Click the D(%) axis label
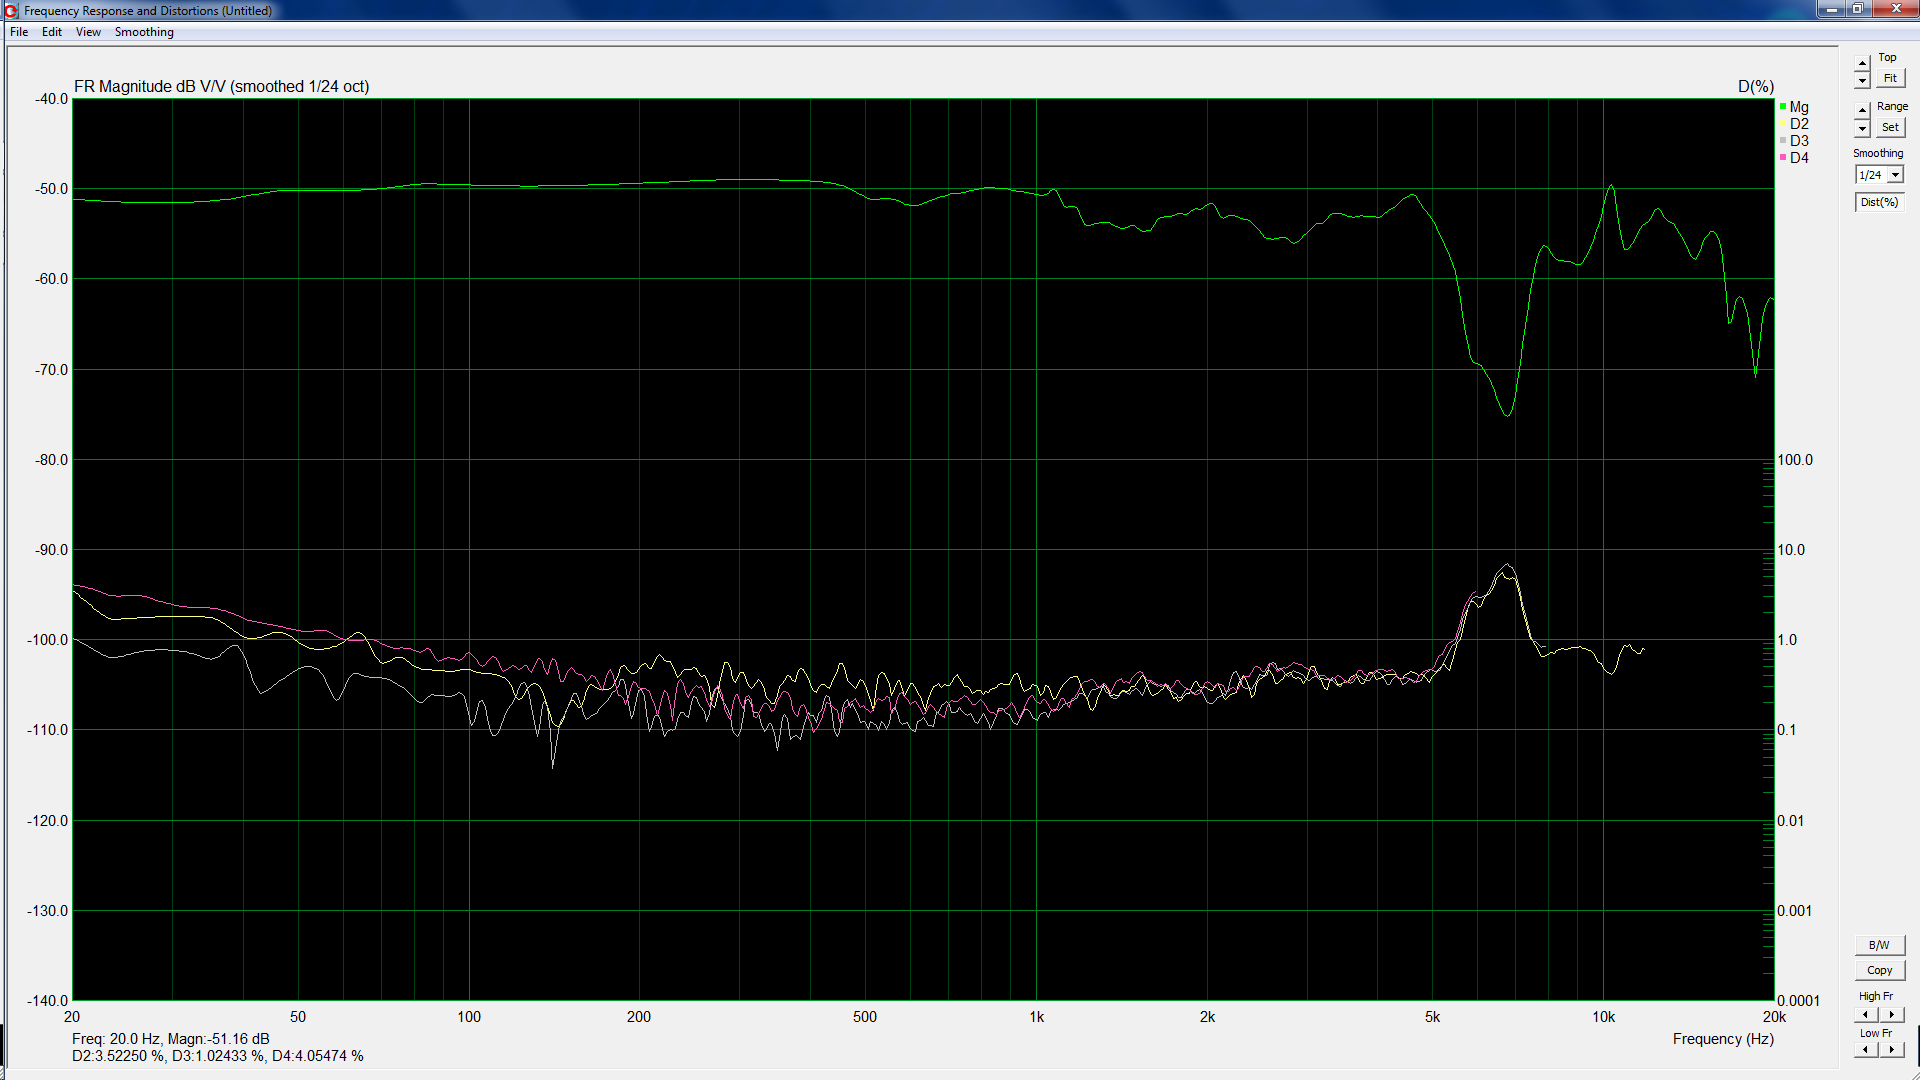 click(1756, 87)
